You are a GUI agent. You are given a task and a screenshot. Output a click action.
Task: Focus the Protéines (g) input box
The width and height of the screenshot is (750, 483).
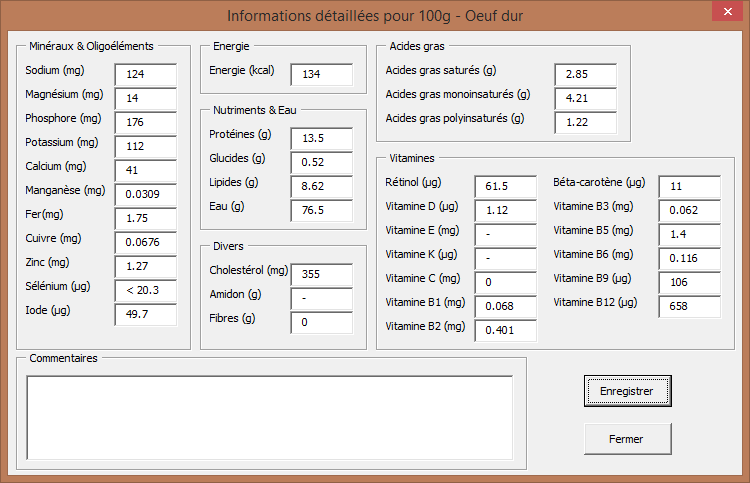coord(322,139)
